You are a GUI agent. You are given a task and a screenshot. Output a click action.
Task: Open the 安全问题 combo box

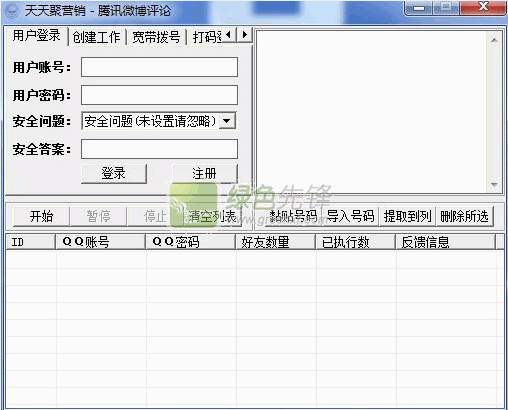pyautogui.click(x=159, y=121)
